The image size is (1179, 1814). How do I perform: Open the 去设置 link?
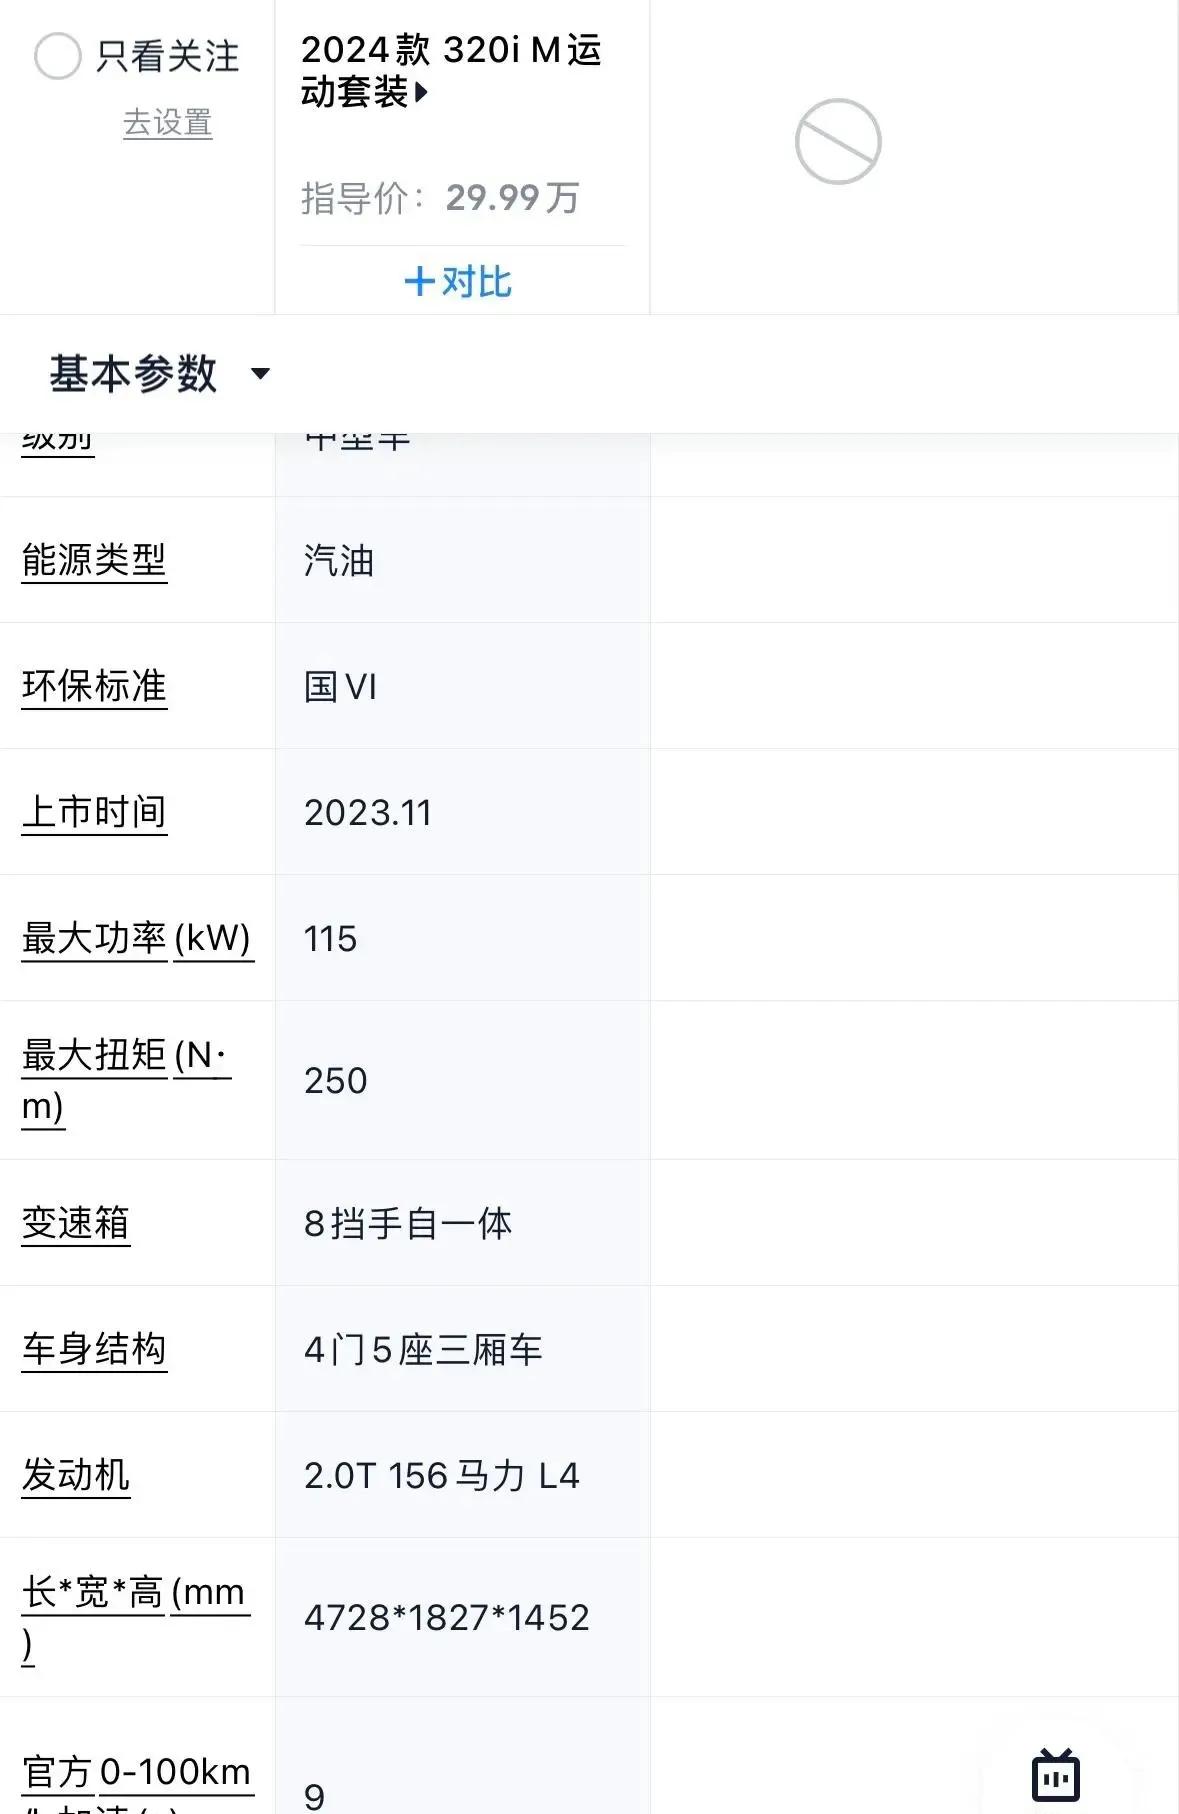[167, 123]
